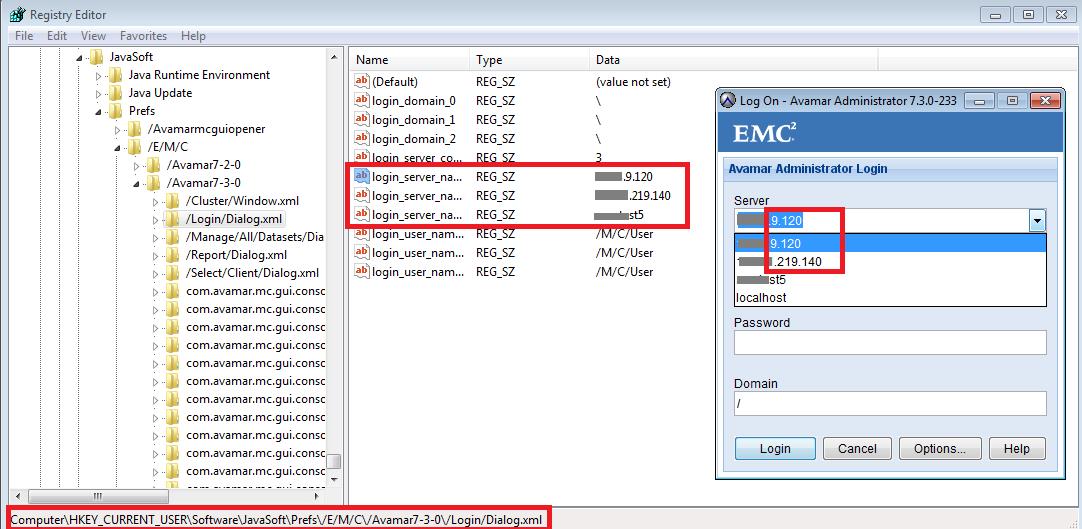This screenshot has height=529, width=1082.
Task: Click the login_domain_0 string icon
Action: click(362, 101)
